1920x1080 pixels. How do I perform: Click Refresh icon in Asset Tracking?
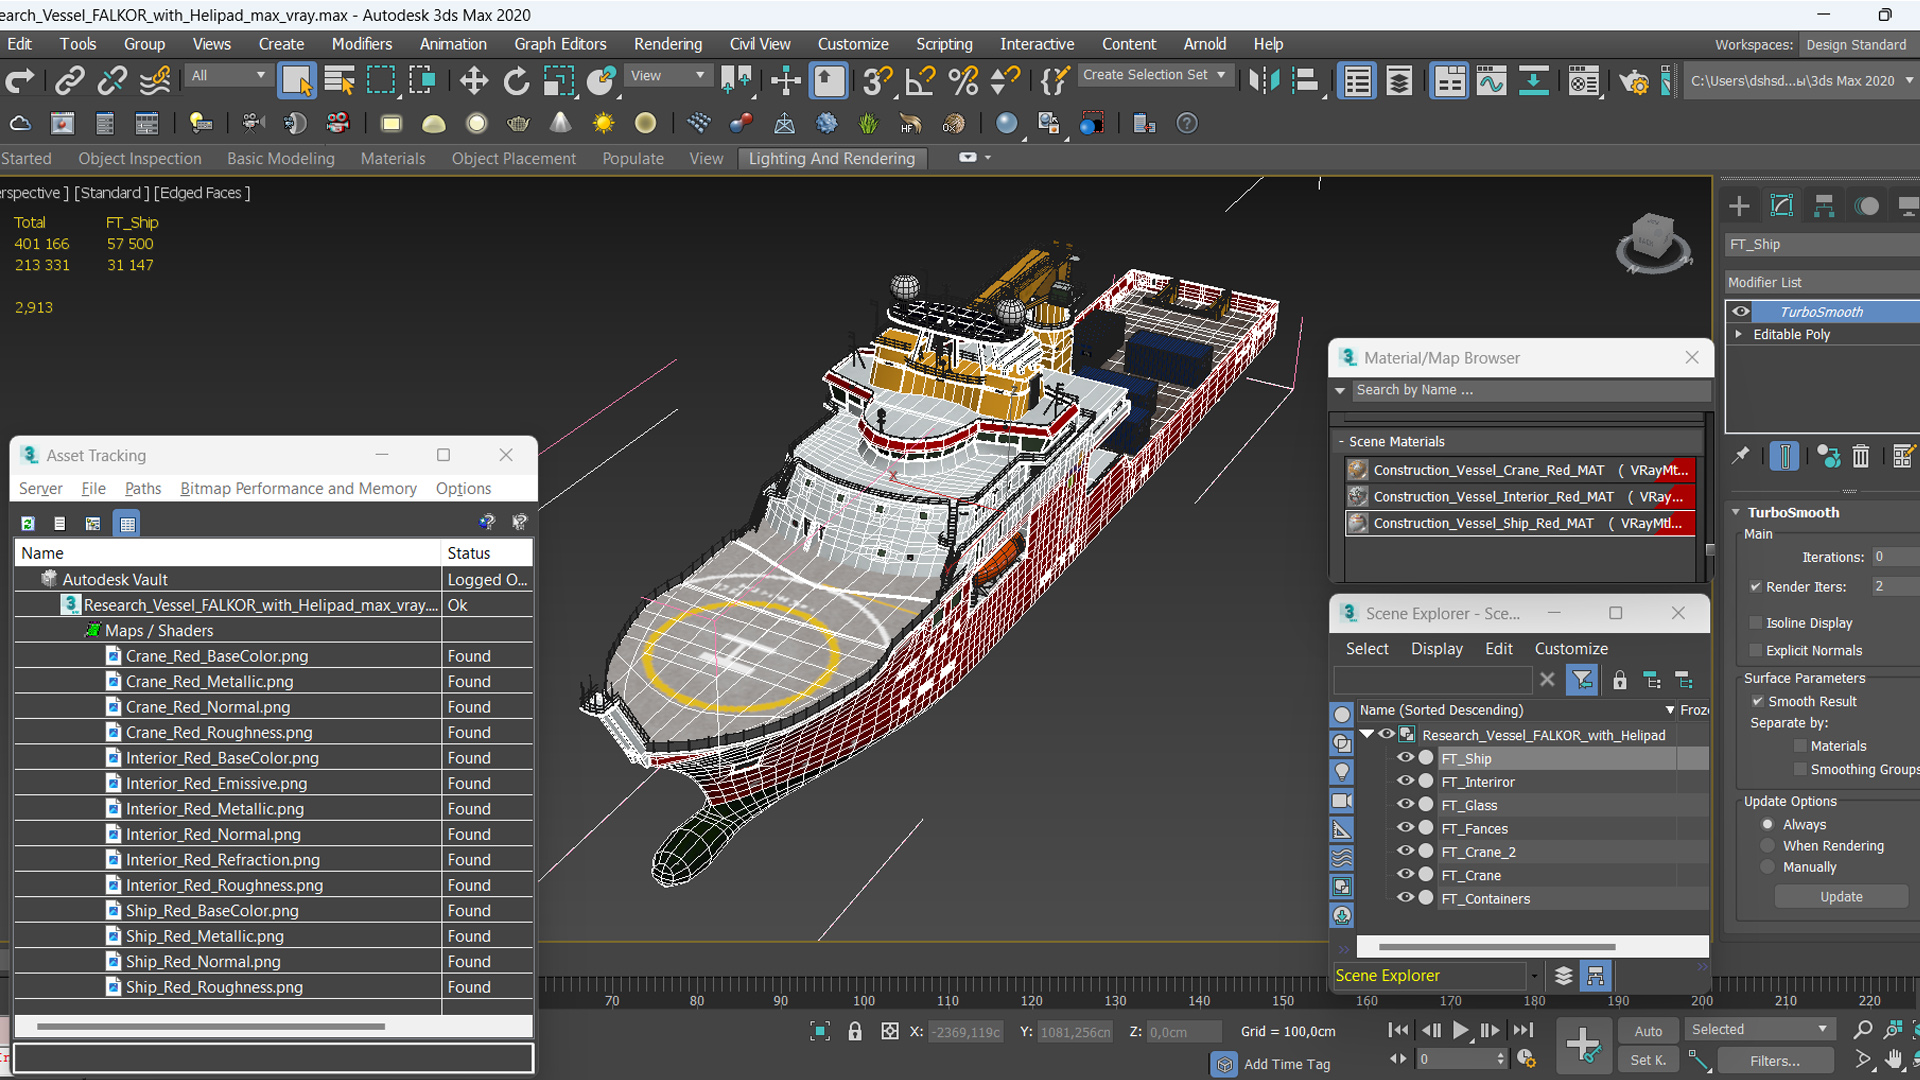28,523
